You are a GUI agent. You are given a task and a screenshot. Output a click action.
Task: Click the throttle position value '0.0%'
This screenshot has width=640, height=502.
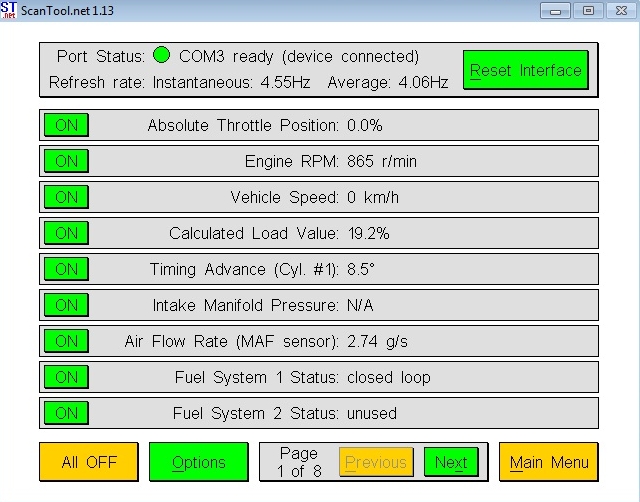click(x=365, y=125)
